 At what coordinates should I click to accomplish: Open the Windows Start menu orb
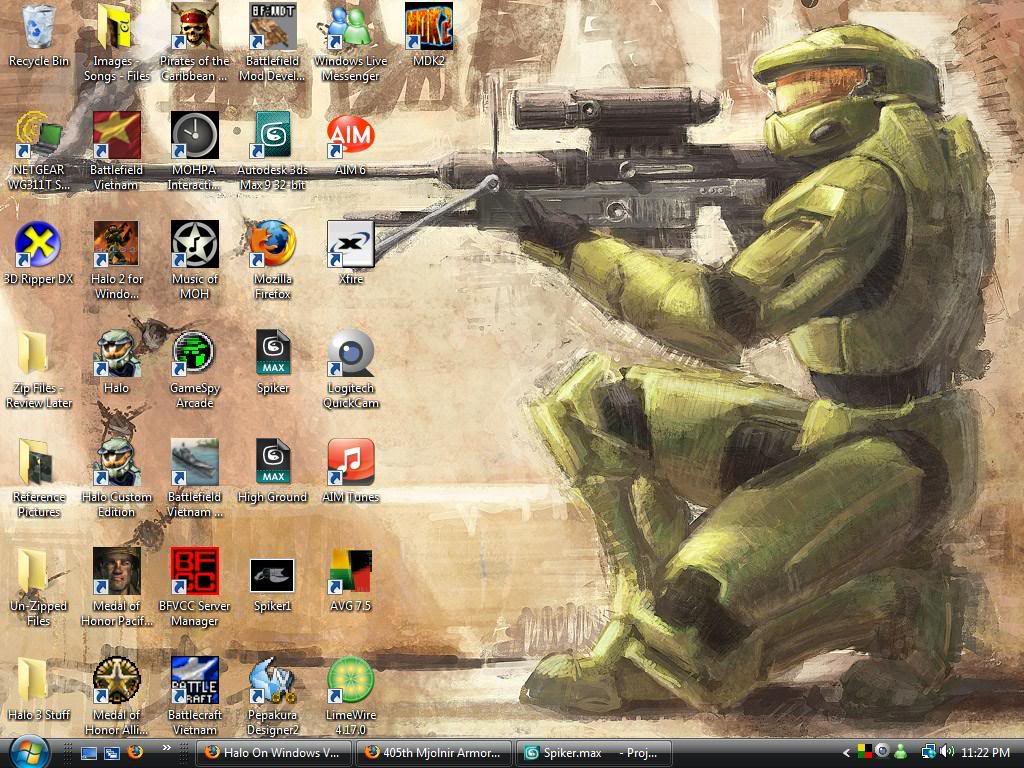(x=28, y=752)
